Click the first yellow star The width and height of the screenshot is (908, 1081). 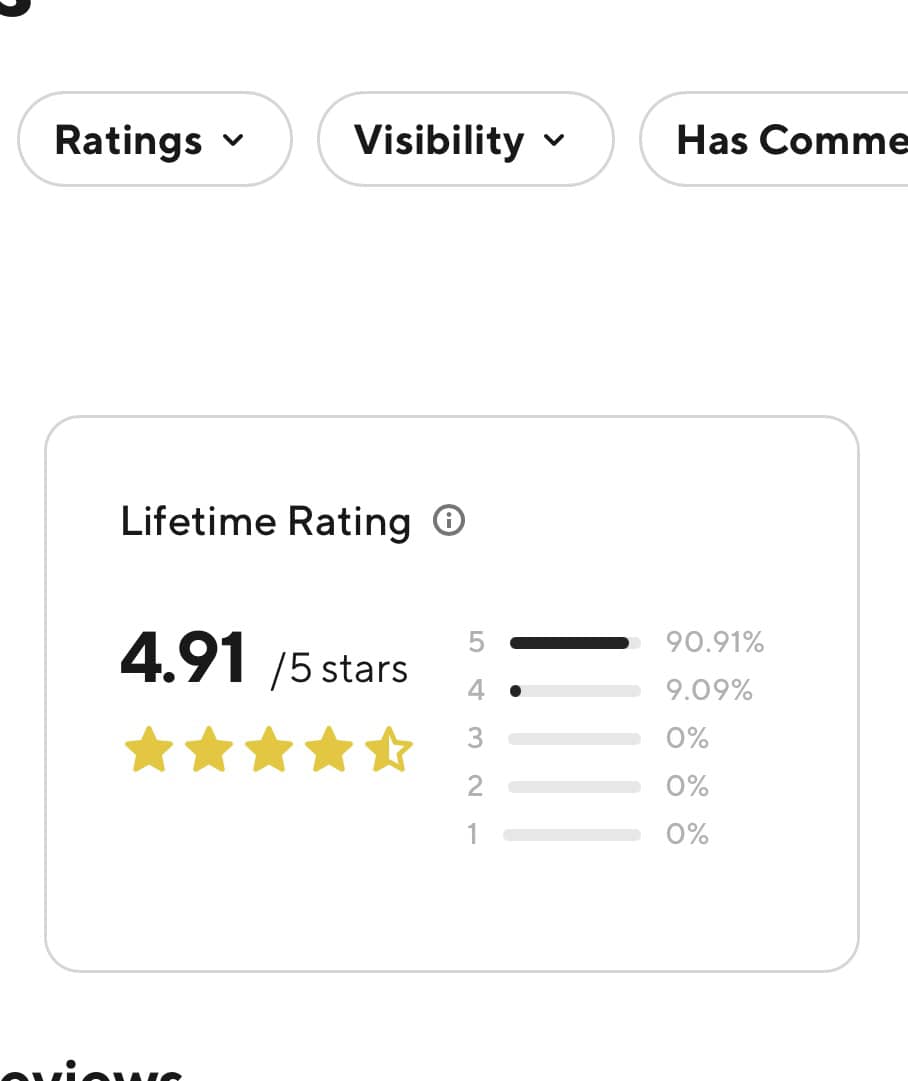(x=149, y=749)
